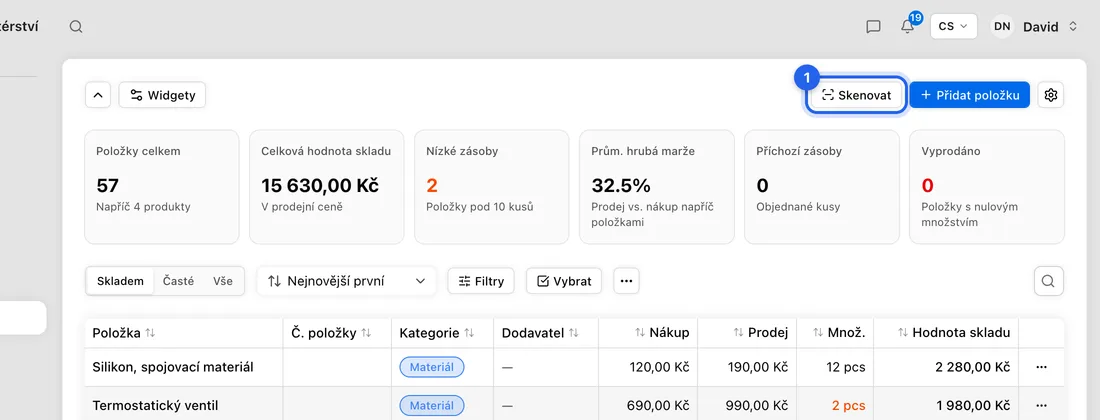
Task: Sort by Položka column
Action: coord(123,333)
